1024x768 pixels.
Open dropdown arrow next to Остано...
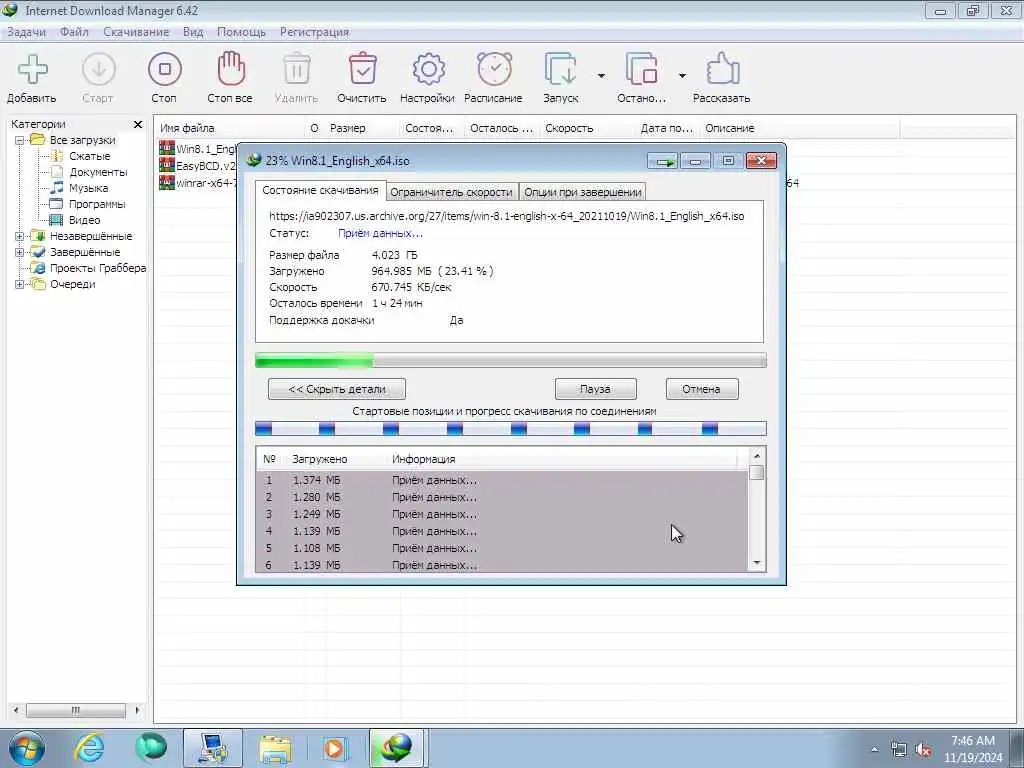[682, 76]
